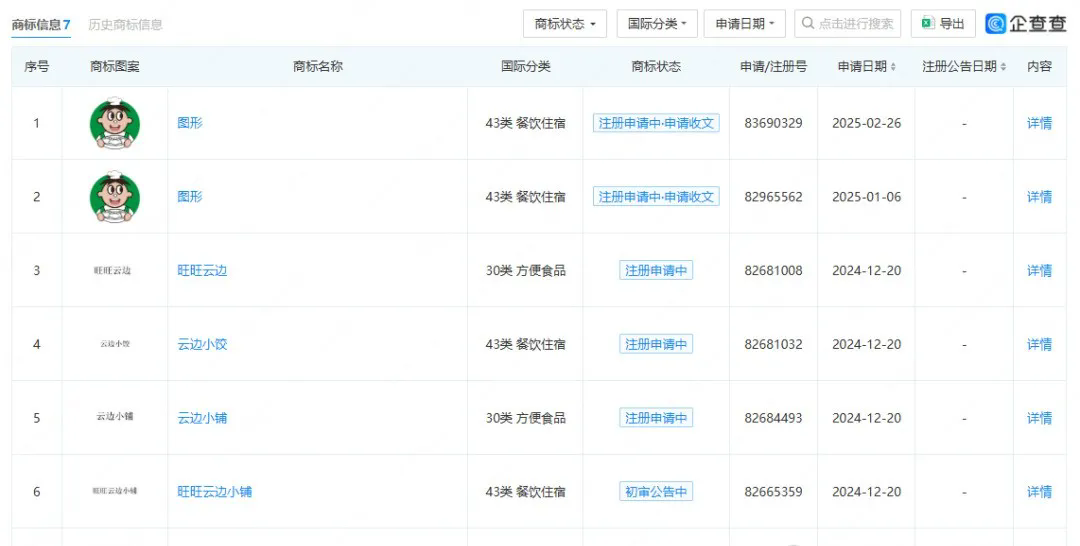Click the 商标状态 column header

tap(656, 67)
